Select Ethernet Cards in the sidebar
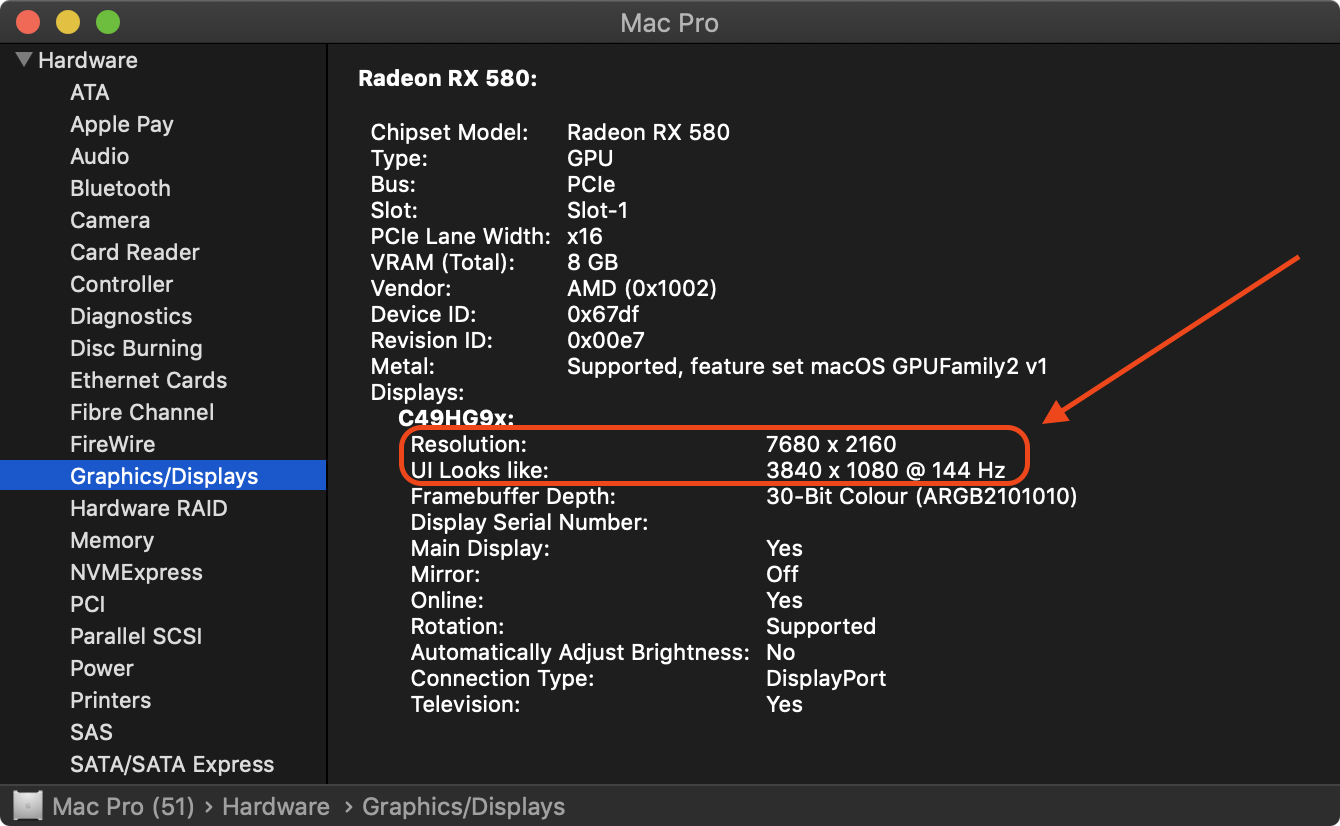The height and width of the screenshot is (826, 1340). (149, 380)
